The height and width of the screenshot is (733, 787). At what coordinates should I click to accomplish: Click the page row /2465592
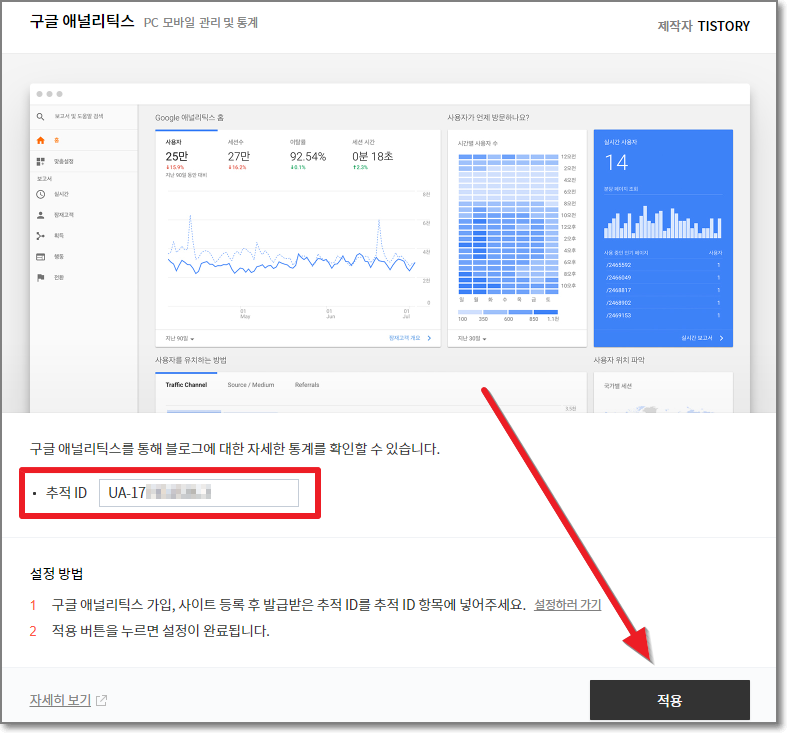pos(663,265)
